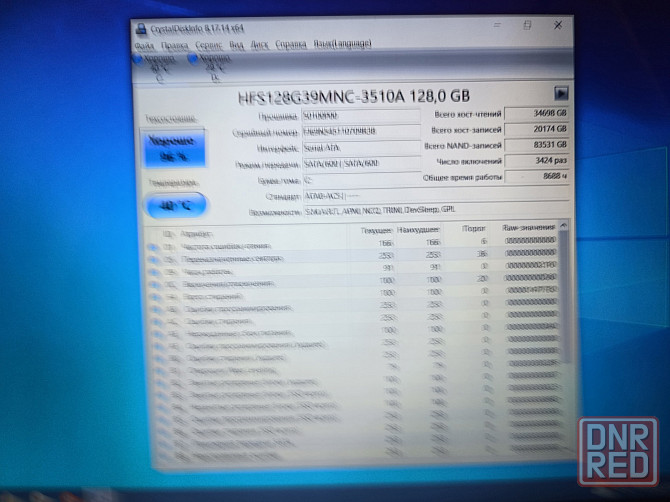Click the next disk arrow button

pyautogui.click(x=561, y=93)
